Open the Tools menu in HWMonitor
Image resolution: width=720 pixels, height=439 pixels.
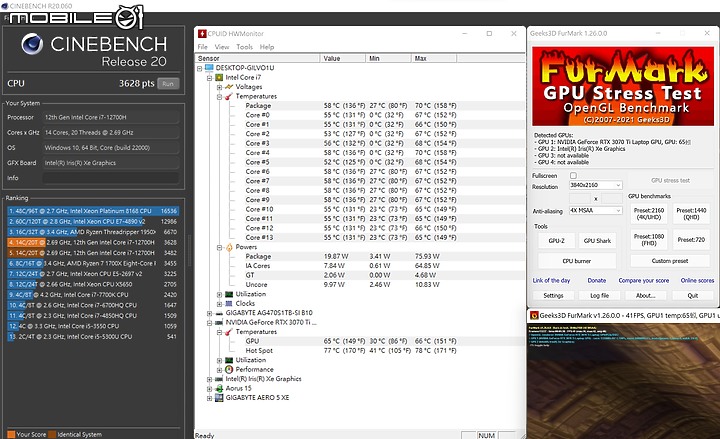(x=244, y=47)
